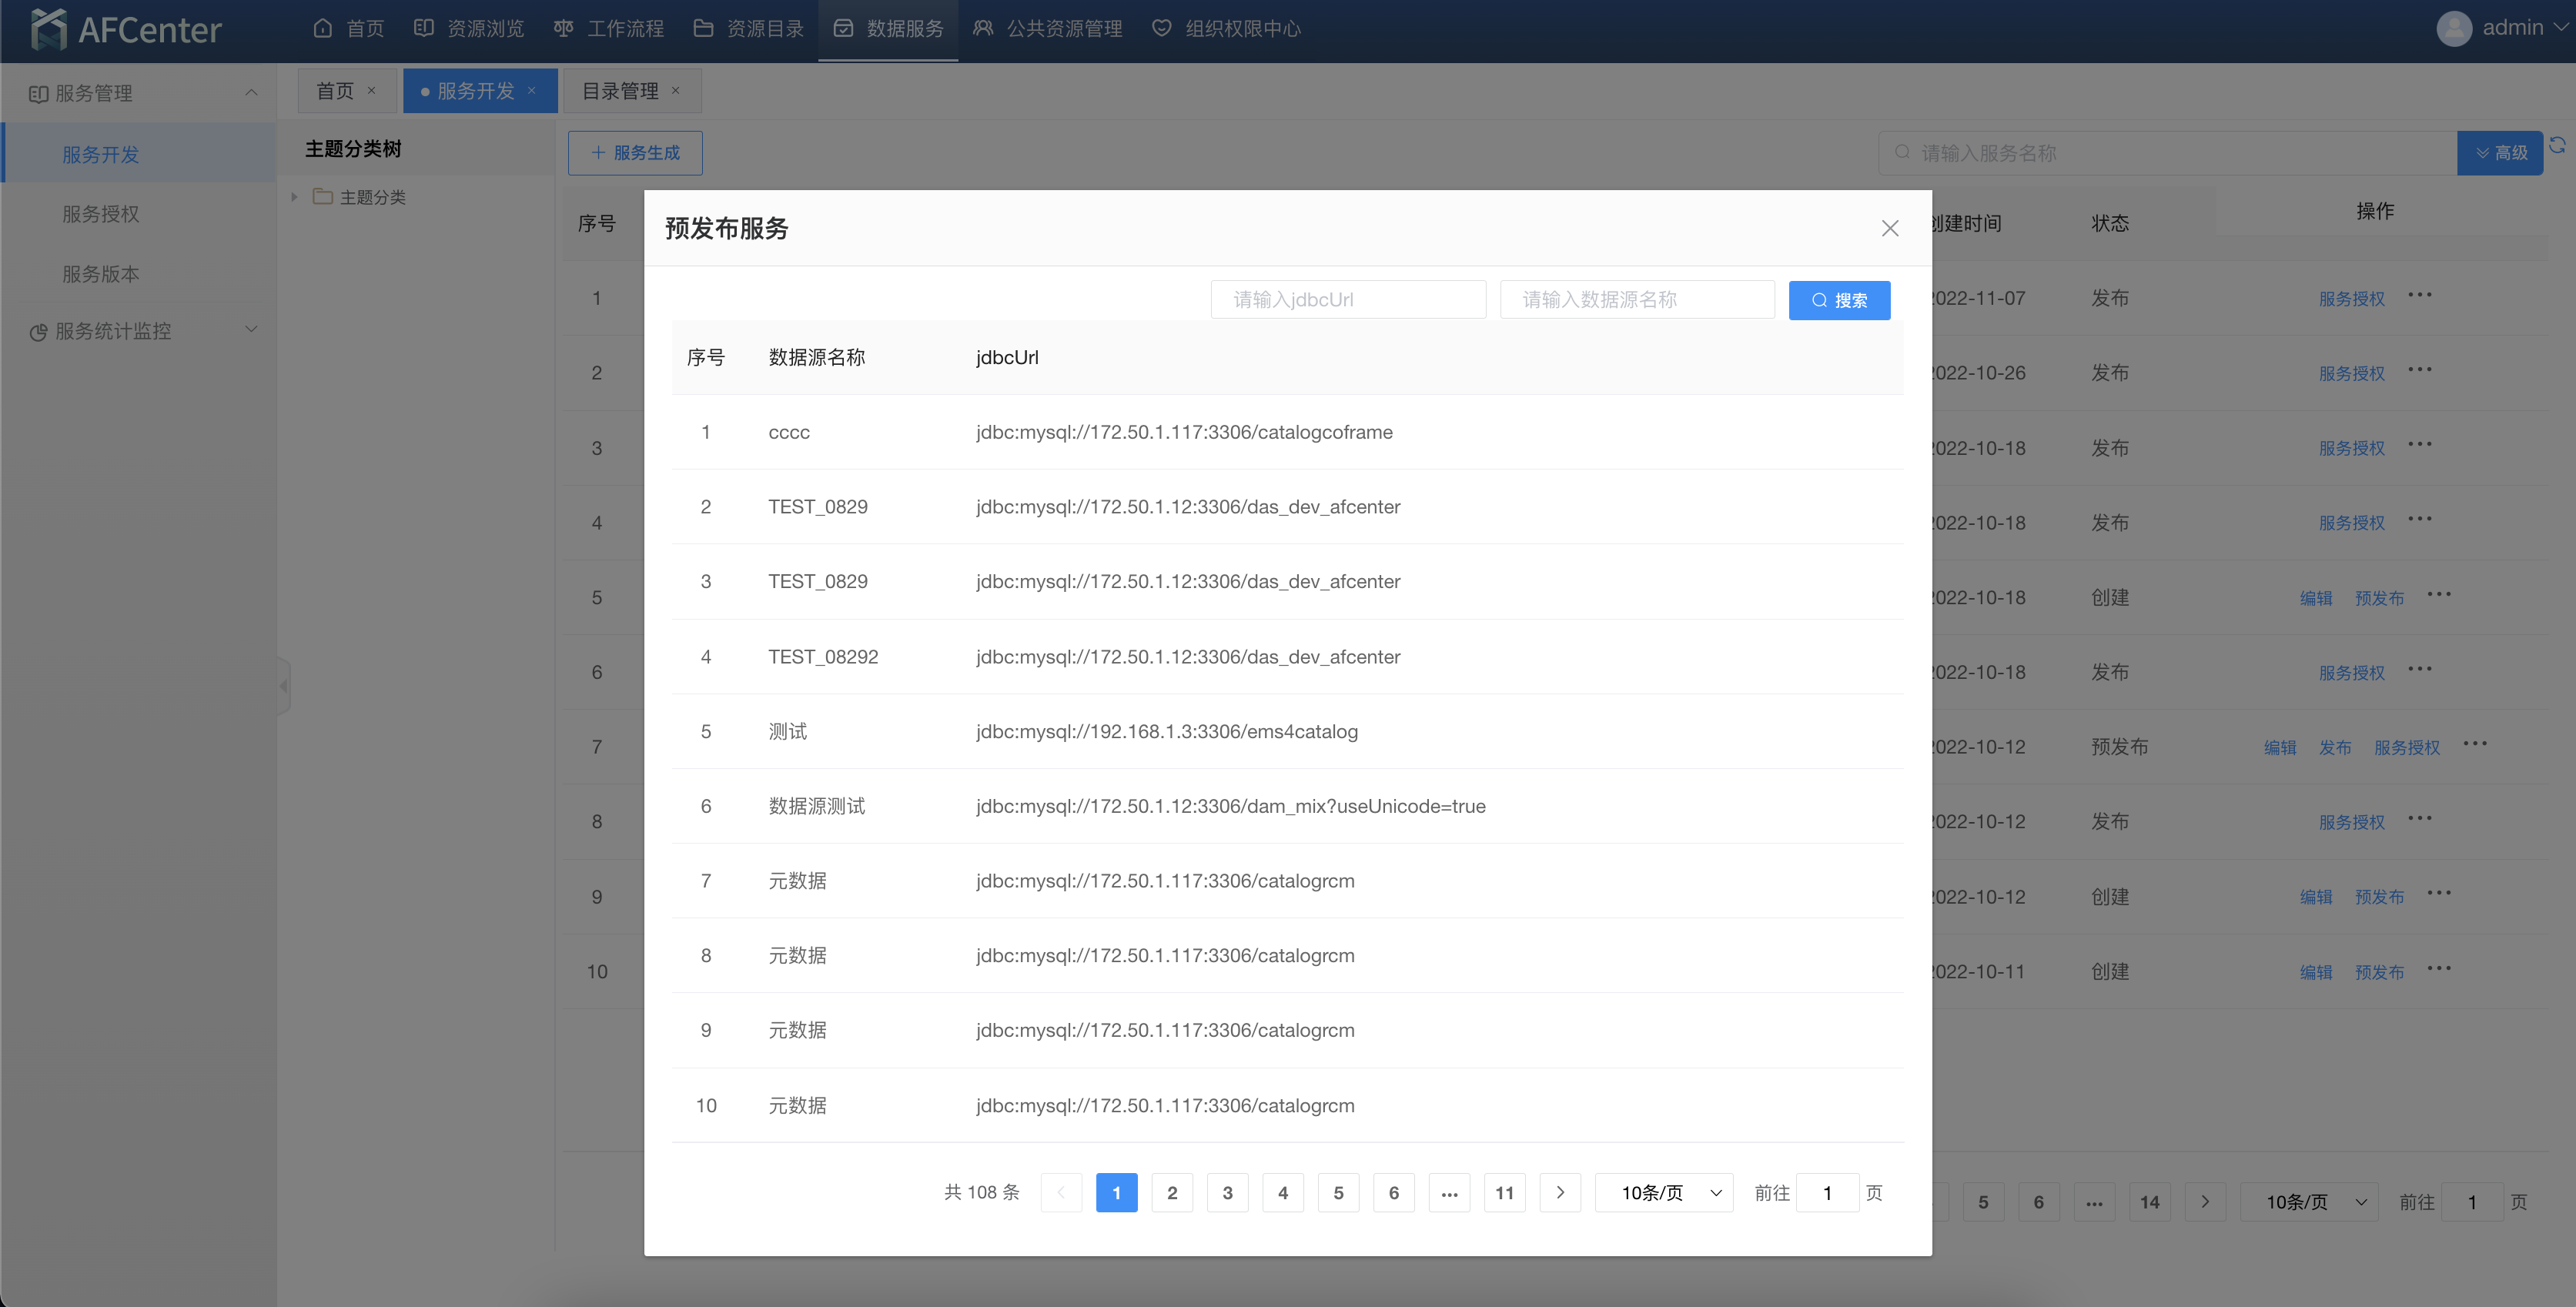Image resolution: width=2576 pixels, height=1307 pixels.
Task: Click the sidebar collapse handle arrow
Action: coord(284,686)
